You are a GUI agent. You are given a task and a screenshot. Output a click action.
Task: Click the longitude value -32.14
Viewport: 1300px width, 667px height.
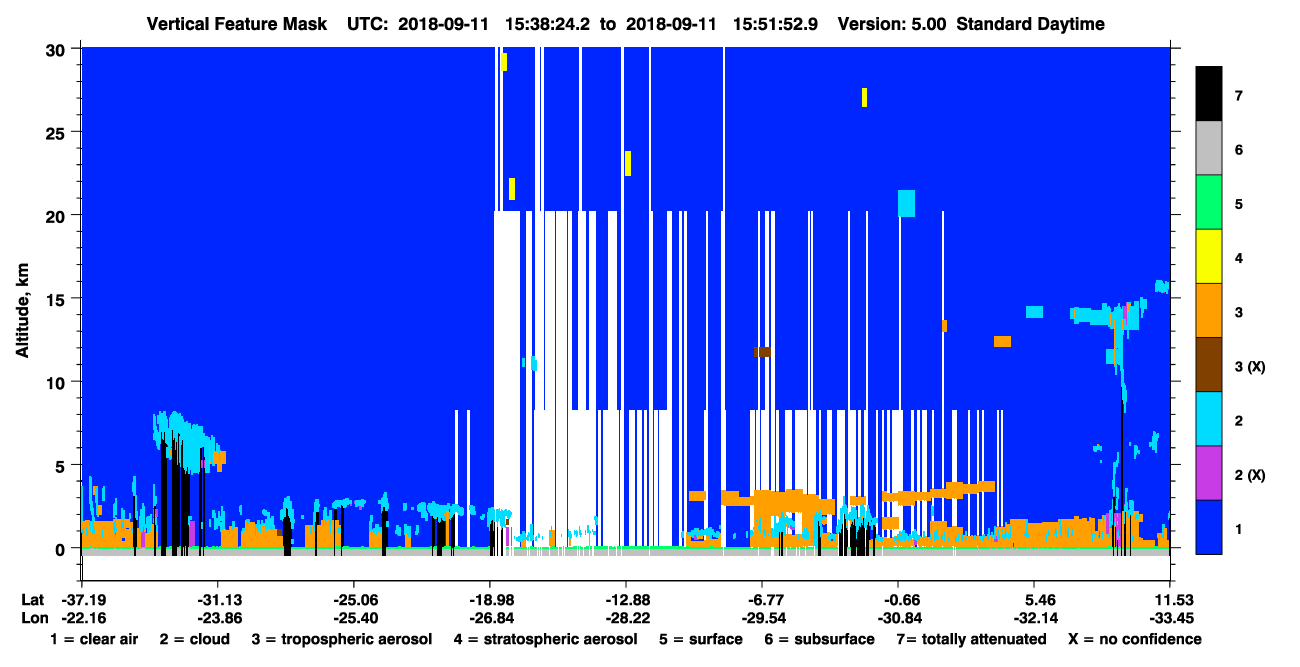(x=1035, y=618)
